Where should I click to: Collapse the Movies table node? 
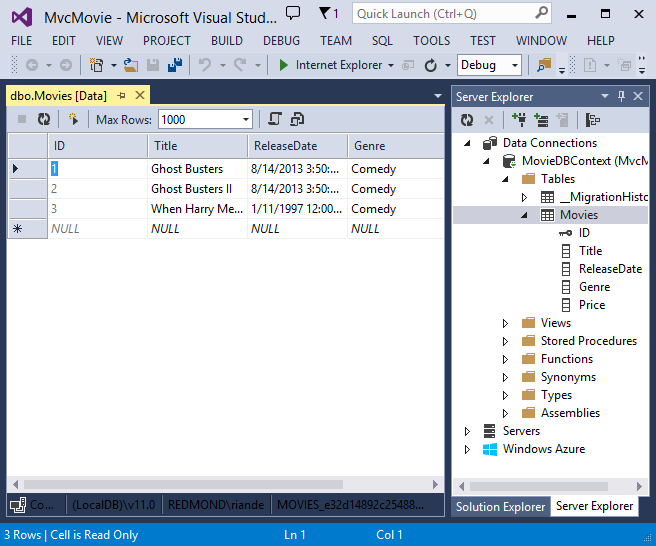(524, 215)
